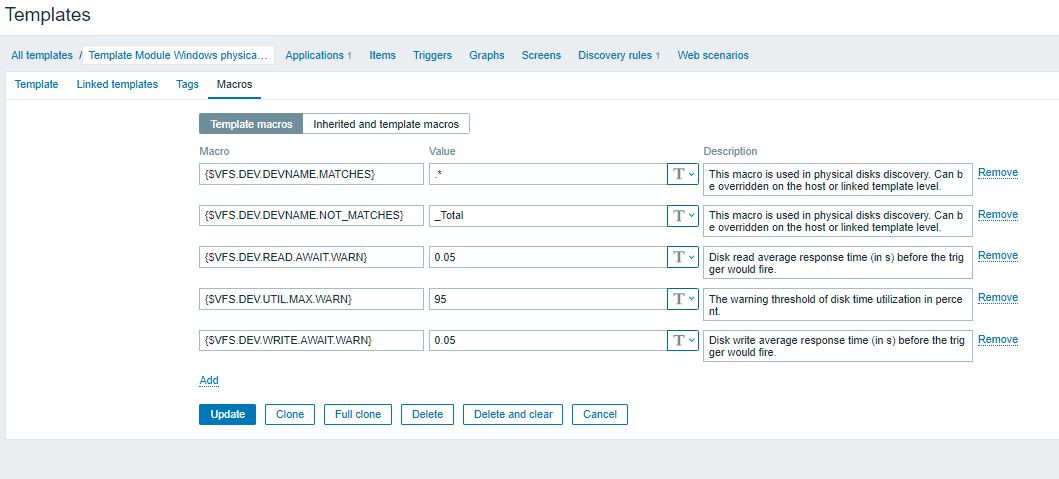
Task: Go to the Template tab
Action: point(36,85)
